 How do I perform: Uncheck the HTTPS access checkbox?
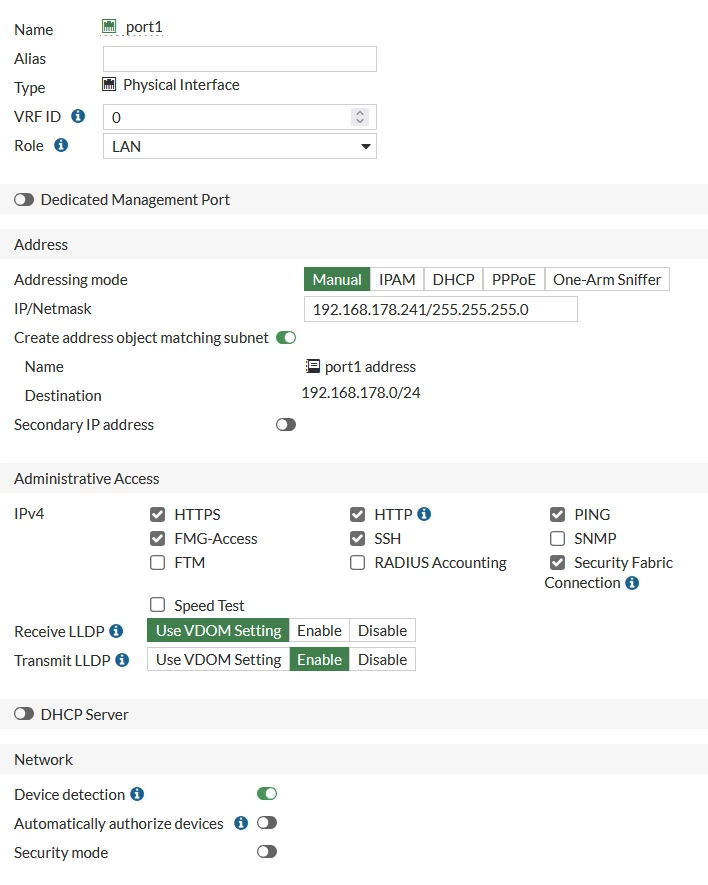coord(158,514)
